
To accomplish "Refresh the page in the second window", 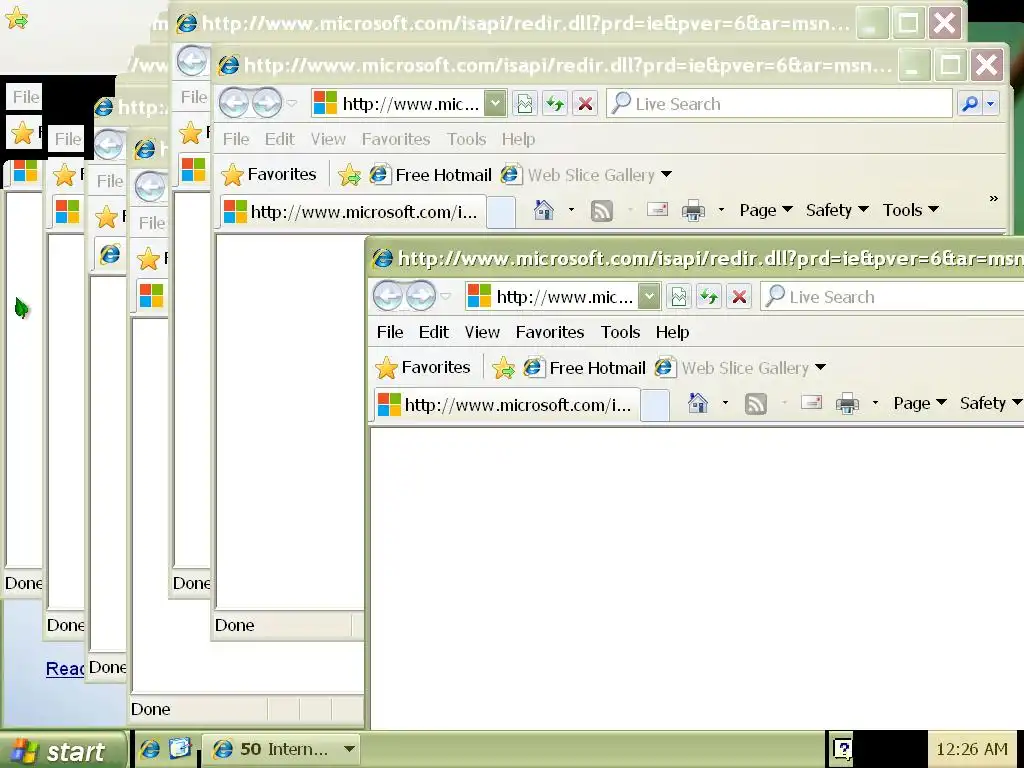I will [554, 104].
